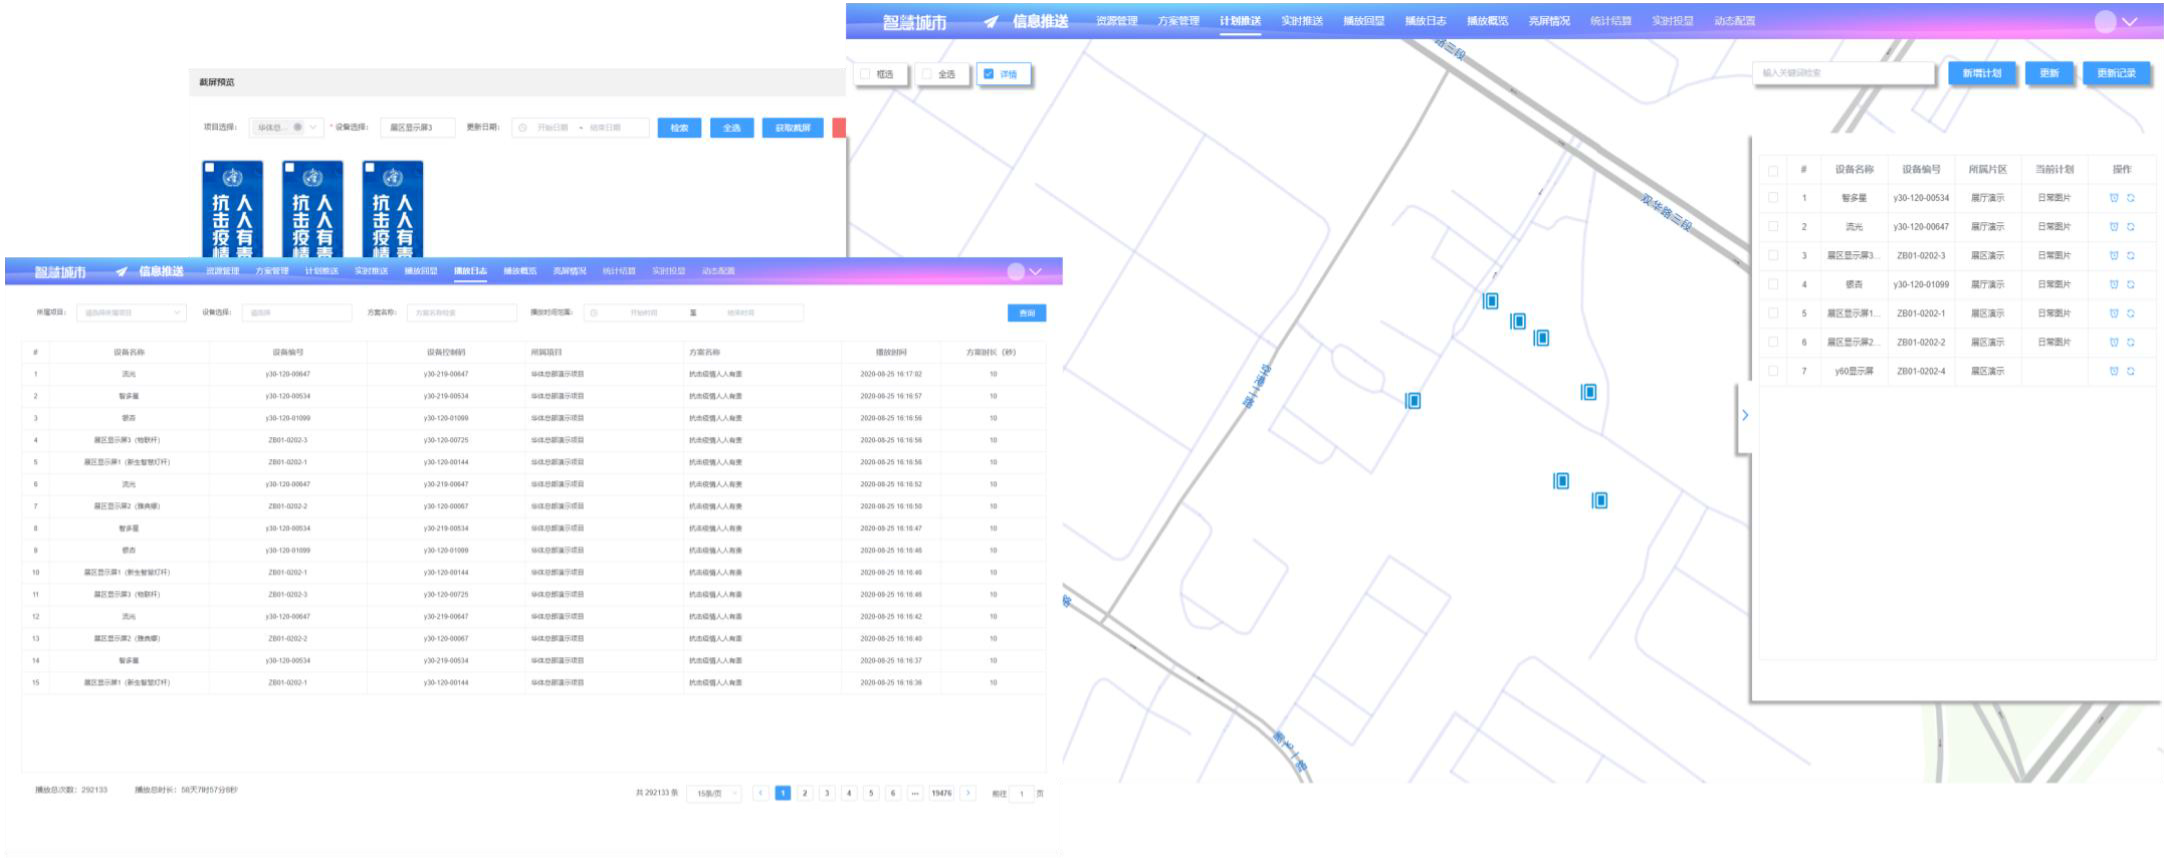The height and width of the screenshot is (858, 2169).
Task: Click the user avatar in the map window header
Action: coord(2105,22)
